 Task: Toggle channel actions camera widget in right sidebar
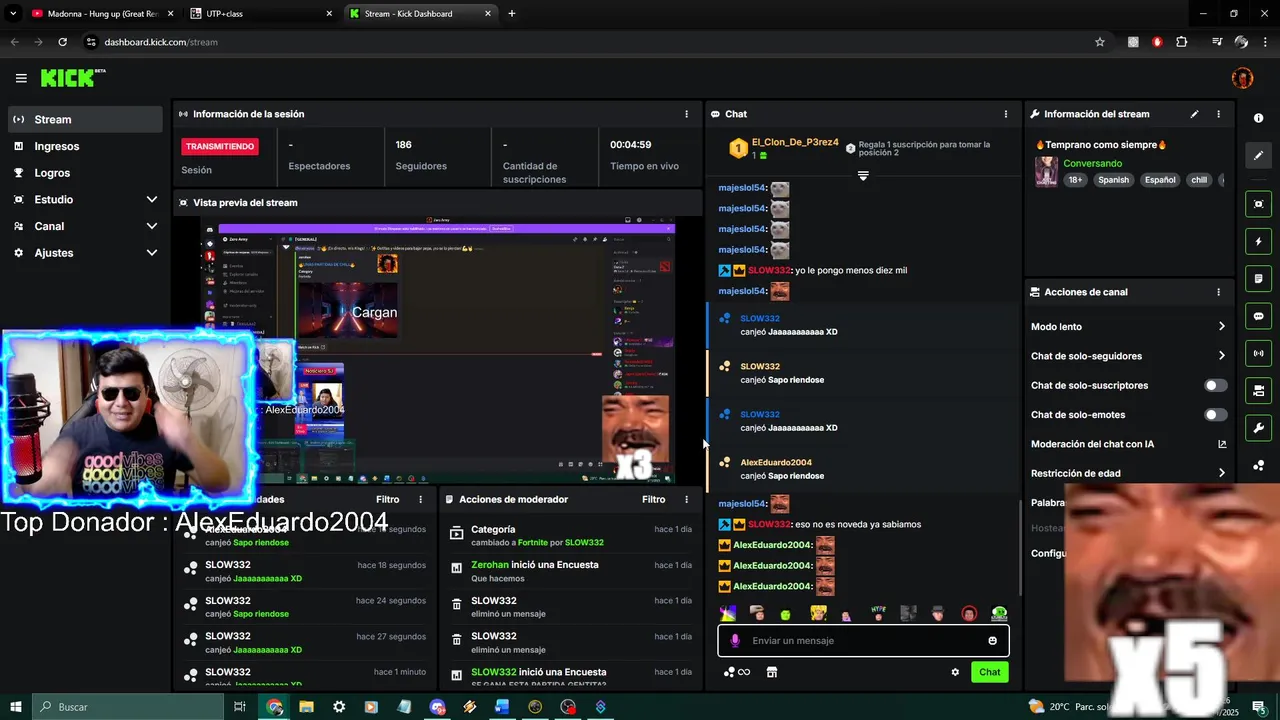coord(1258,390)
